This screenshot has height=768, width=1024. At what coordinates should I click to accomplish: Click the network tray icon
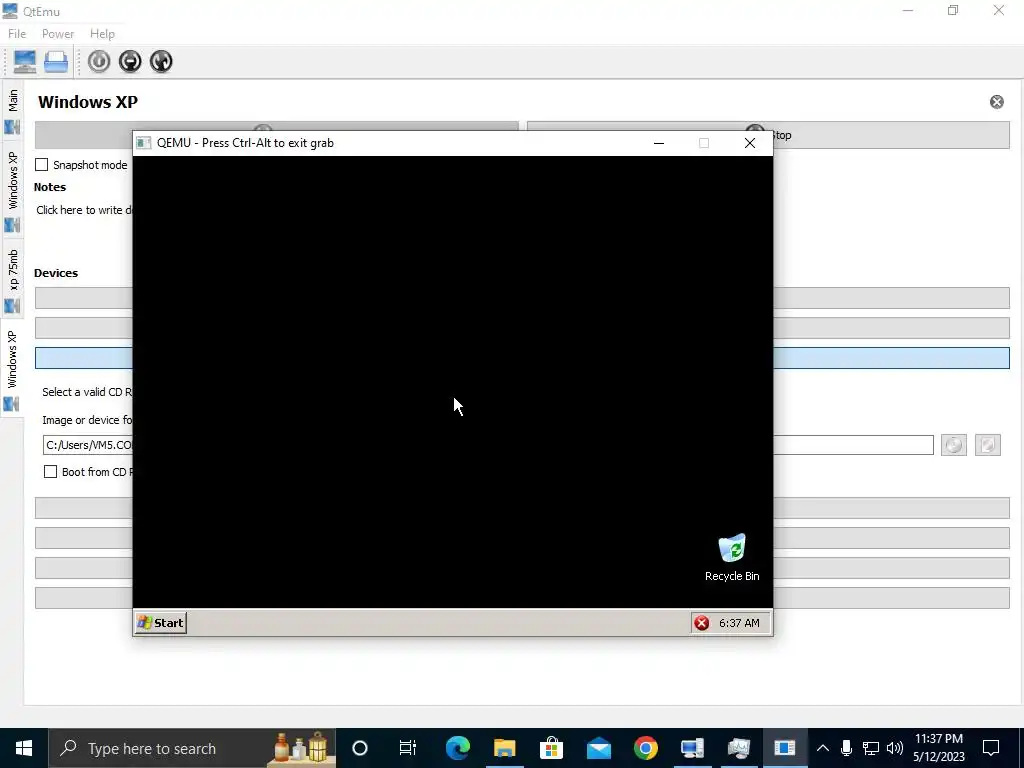point(871,748)
